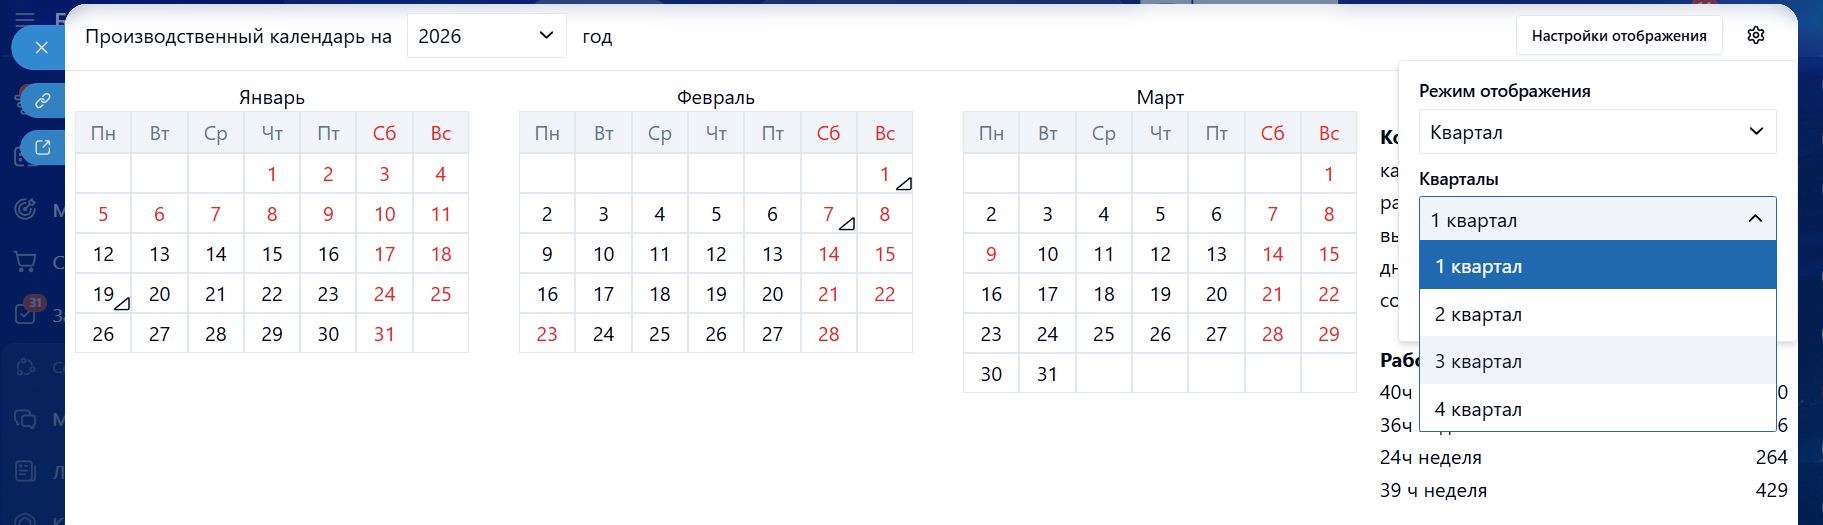The width and height of the screenshot is (1823, 525).
Task: Click the '39 ч неделя' row label
Action: tap(1434, 490)
